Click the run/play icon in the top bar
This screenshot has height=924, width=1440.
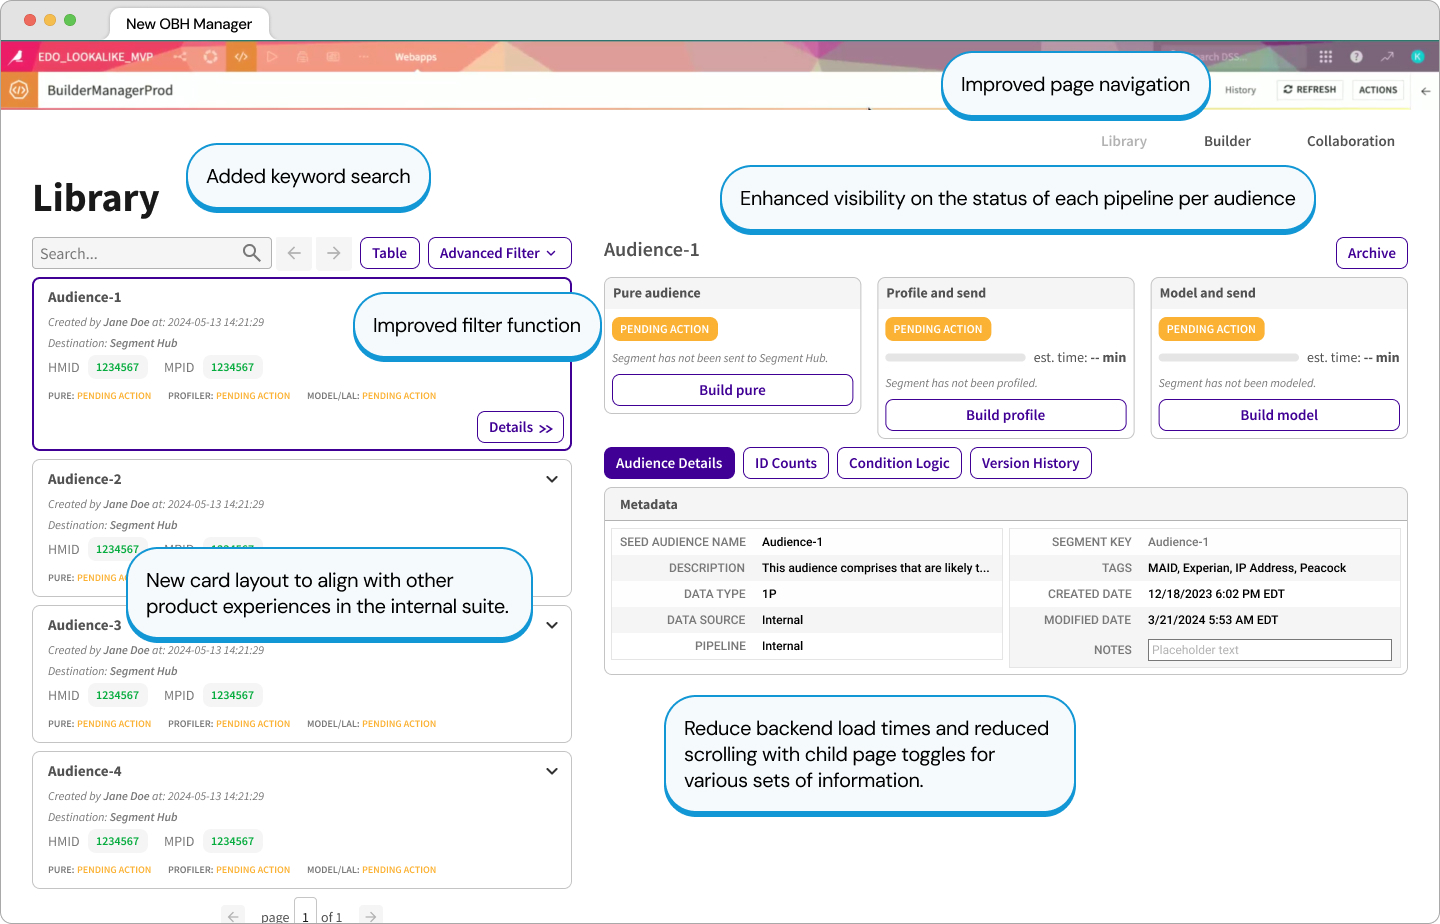click(x=273, y=57)
